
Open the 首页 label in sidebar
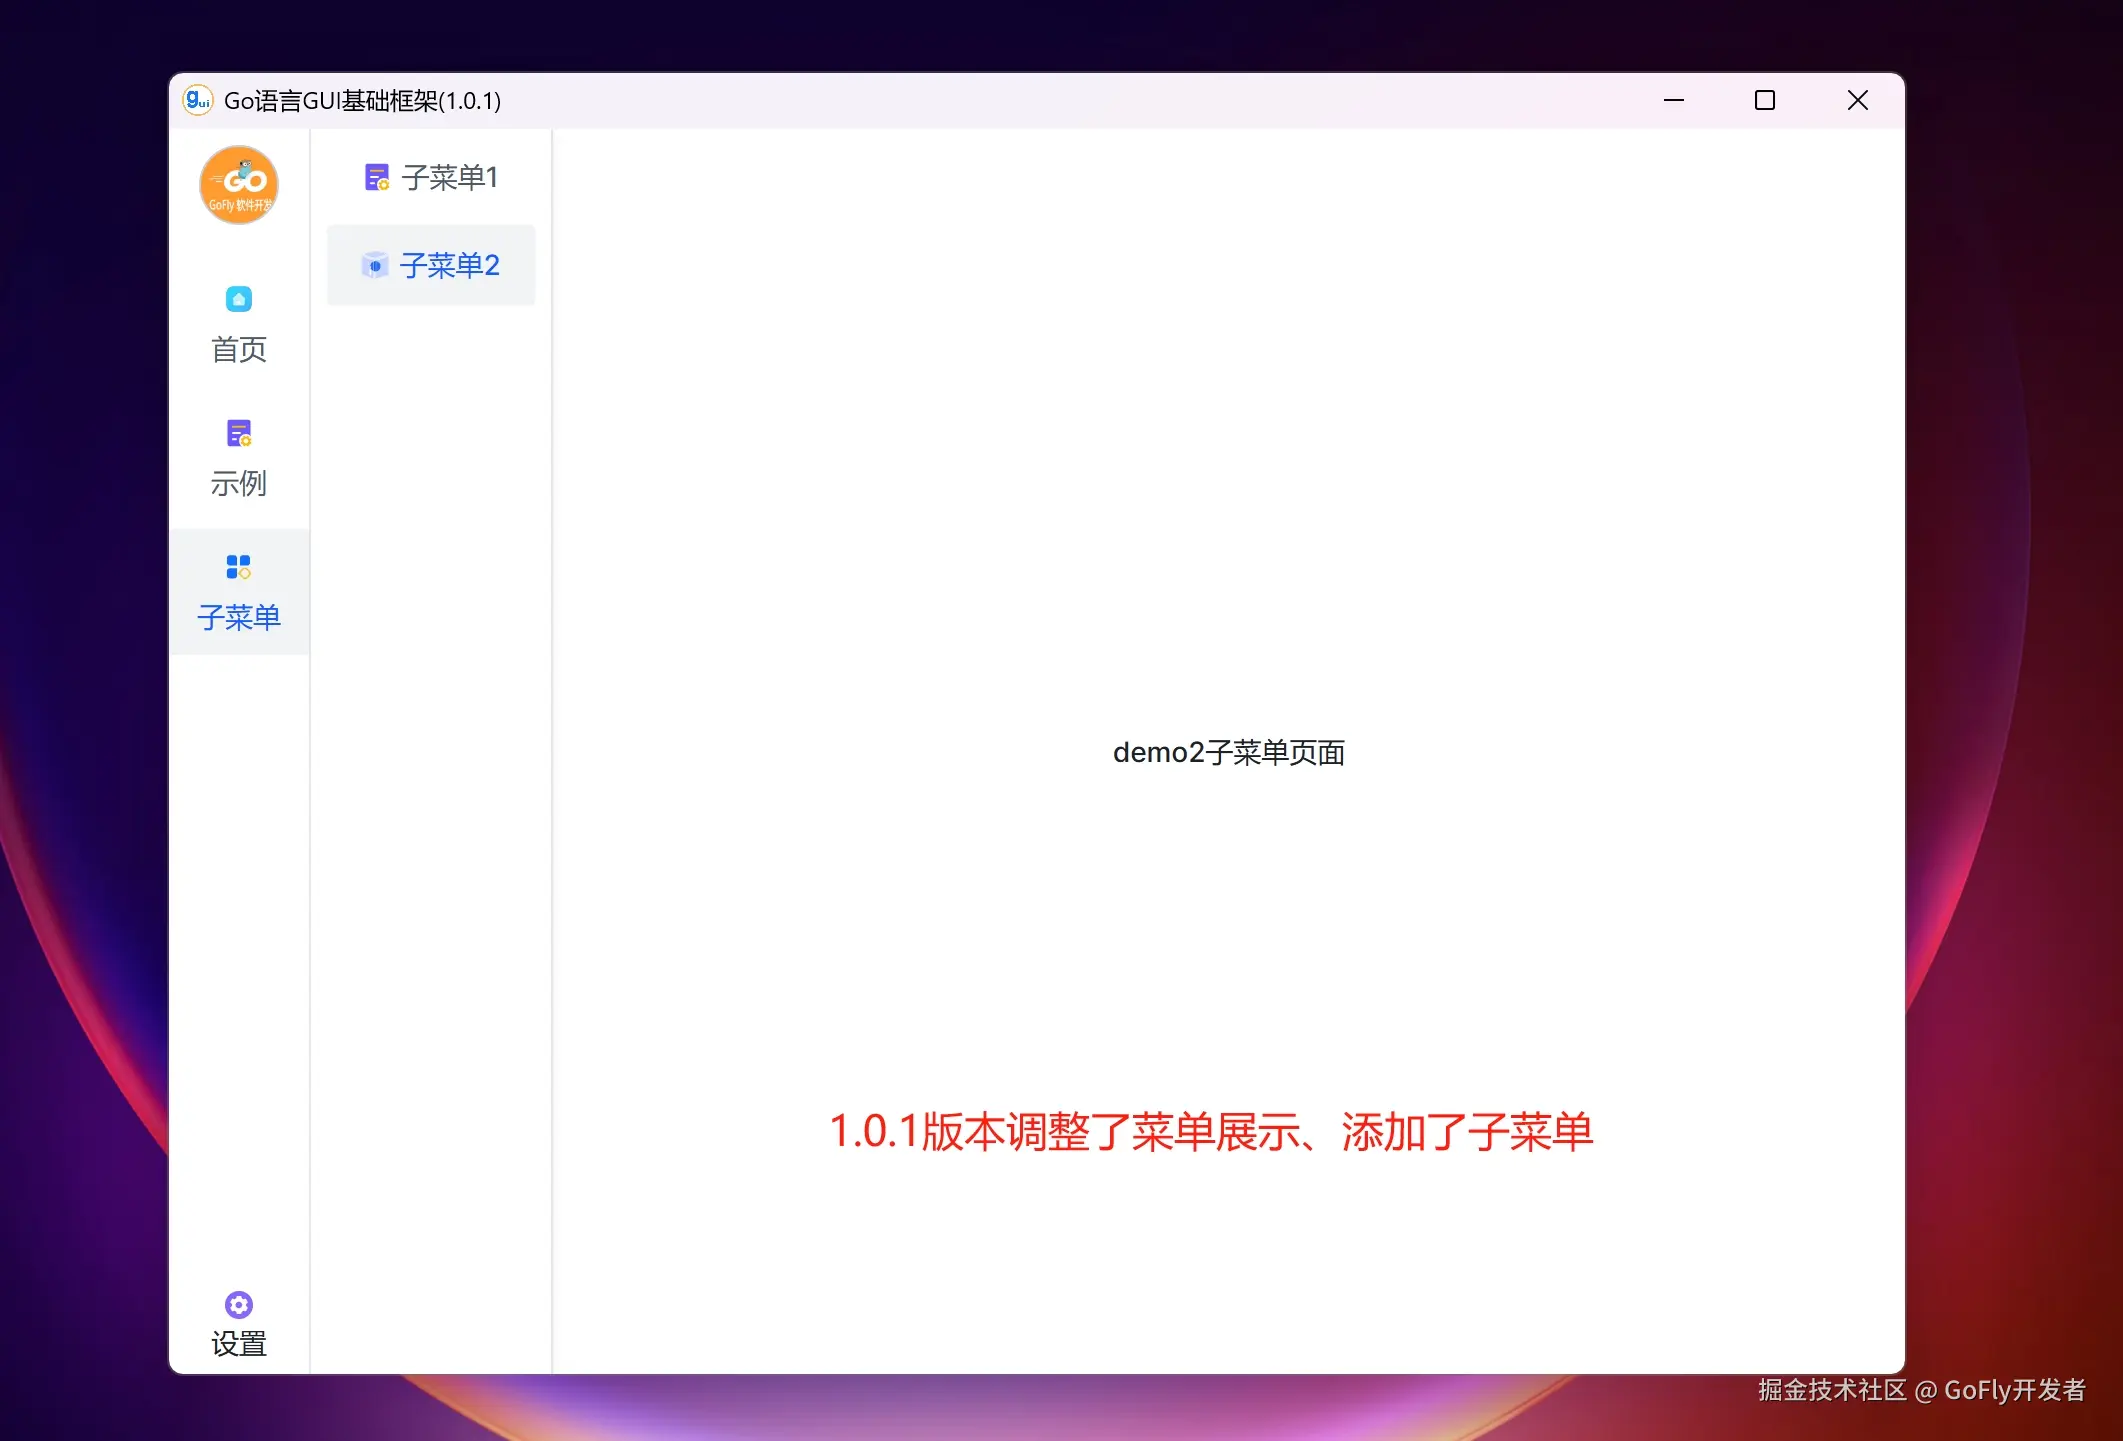pyautogui.click(x=238, y=349)
